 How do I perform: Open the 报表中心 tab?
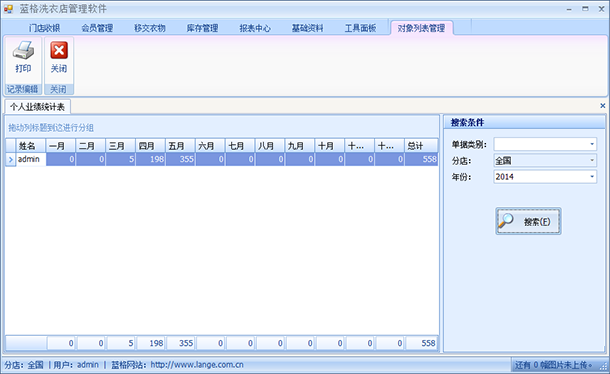point(255,28)
